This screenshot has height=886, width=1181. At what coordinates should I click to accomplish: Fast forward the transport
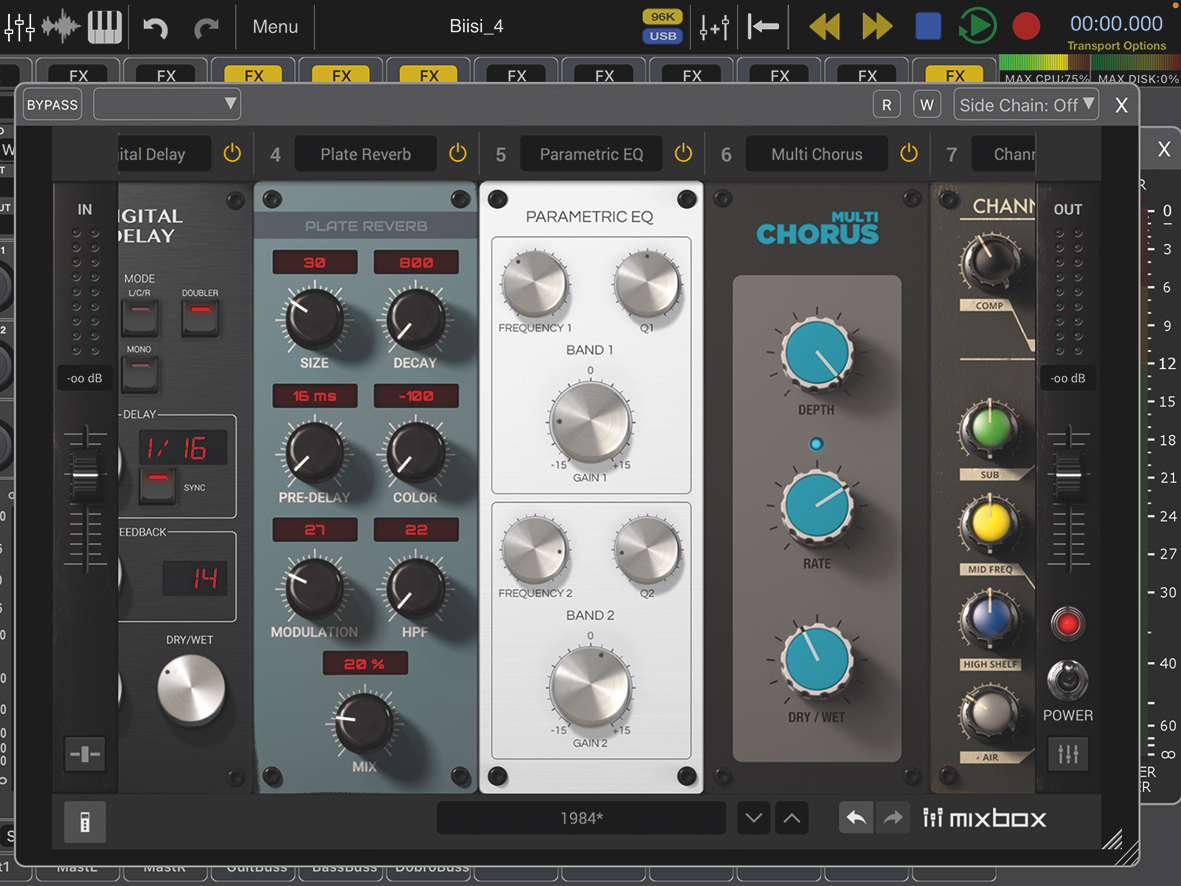coord(877,26)
